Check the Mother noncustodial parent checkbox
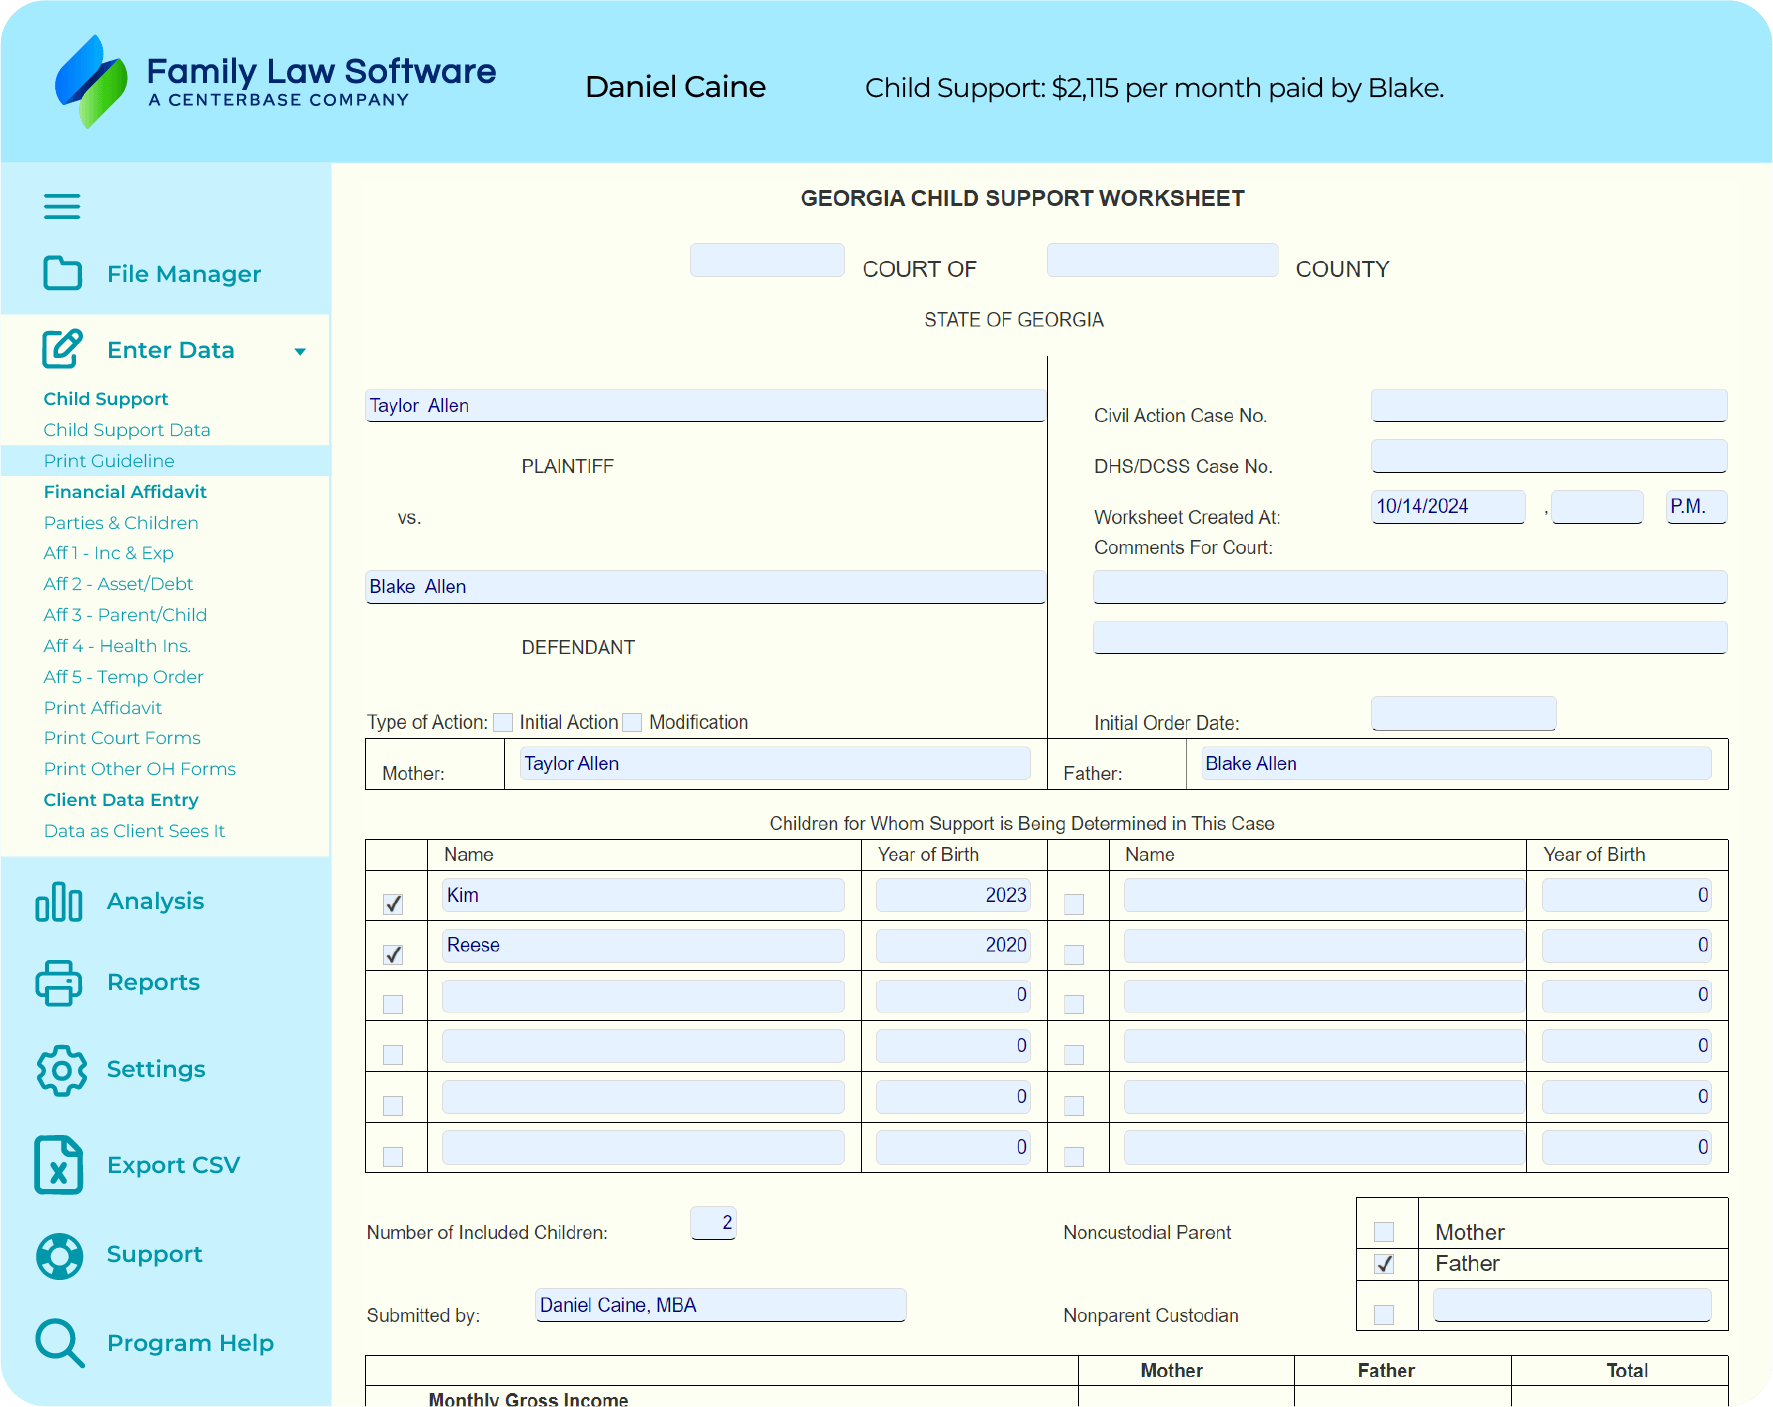 pos(1384,1232)
